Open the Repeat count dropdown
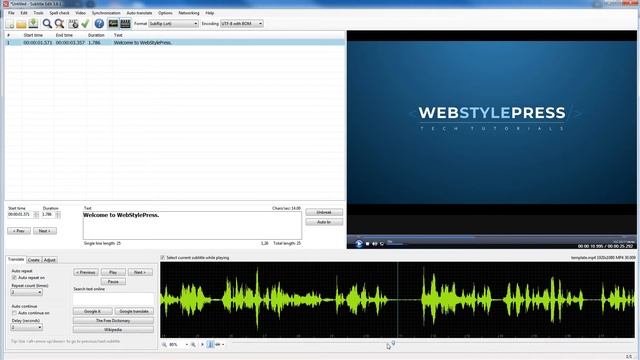 pos(27,292)
